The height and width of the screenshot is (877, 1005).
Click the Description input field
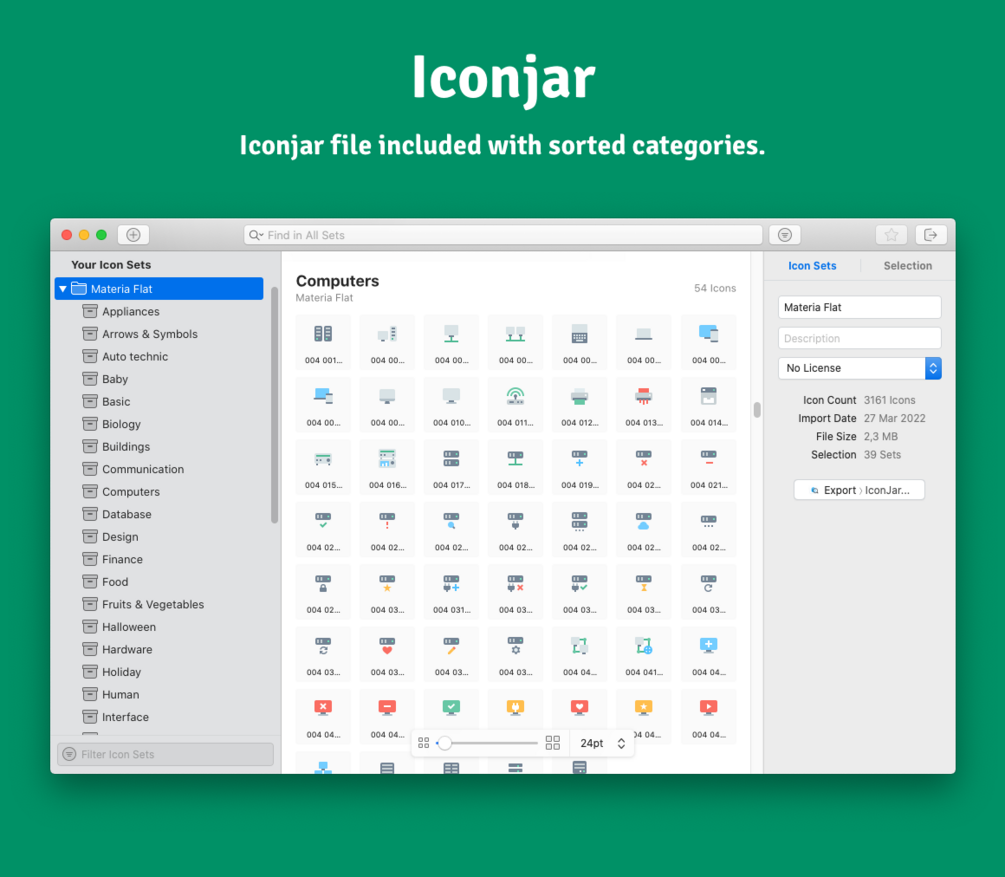(860, 338)
